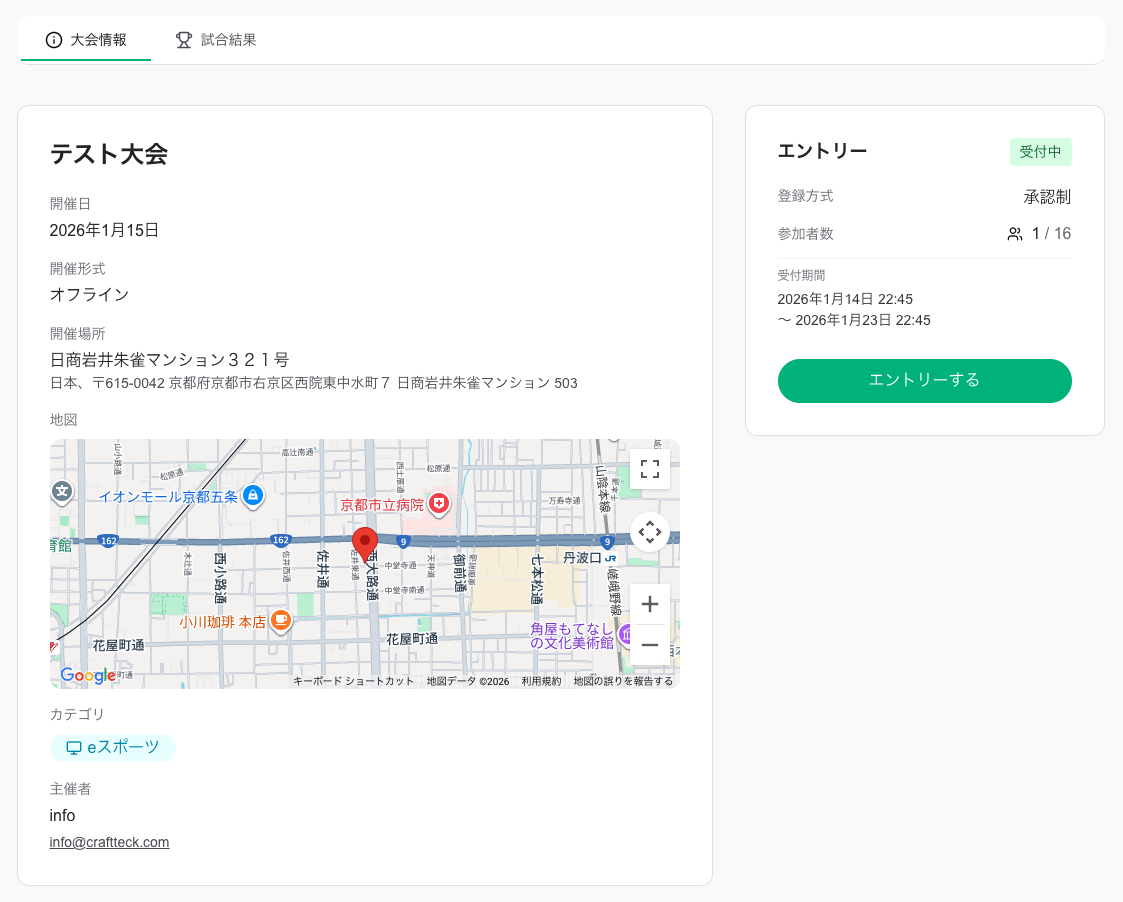Click the 角屋もてなしの文化美術館 museum marker

point(627,634)
